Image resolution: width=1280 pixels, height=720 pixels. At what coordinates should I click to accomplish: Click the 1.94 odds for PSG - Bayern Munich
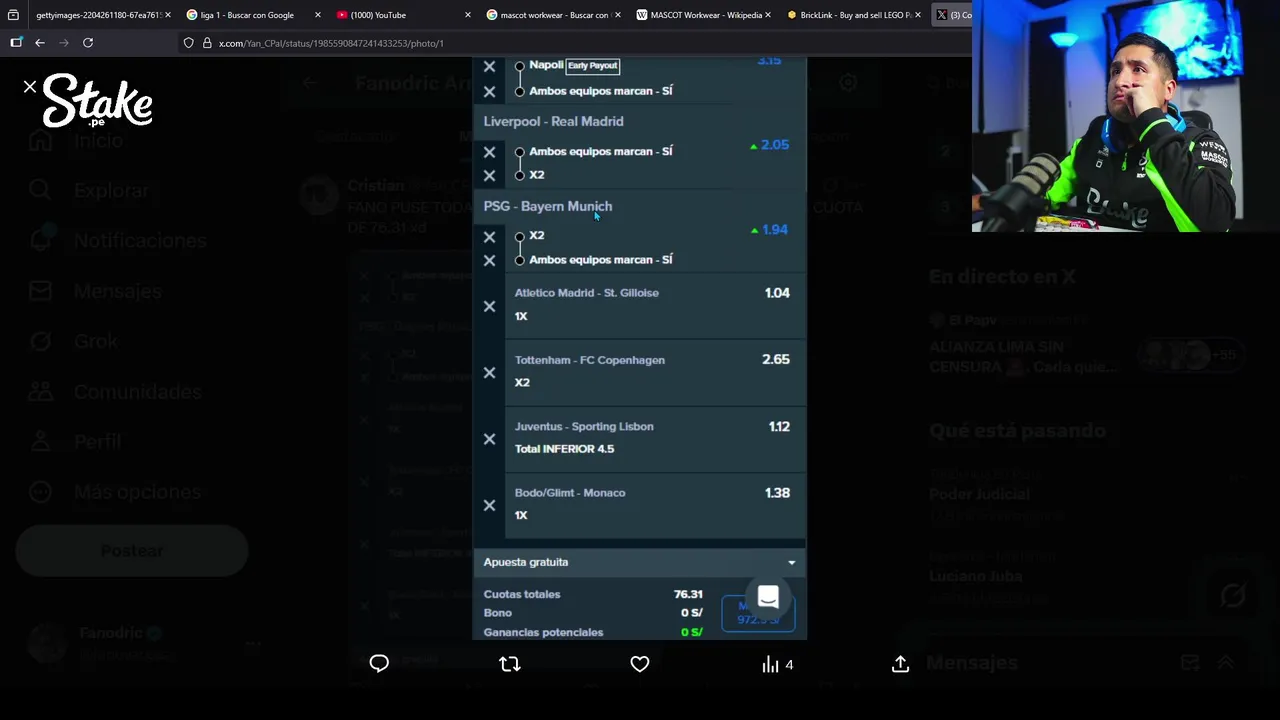pyautogui.click(x=774, y=230)
